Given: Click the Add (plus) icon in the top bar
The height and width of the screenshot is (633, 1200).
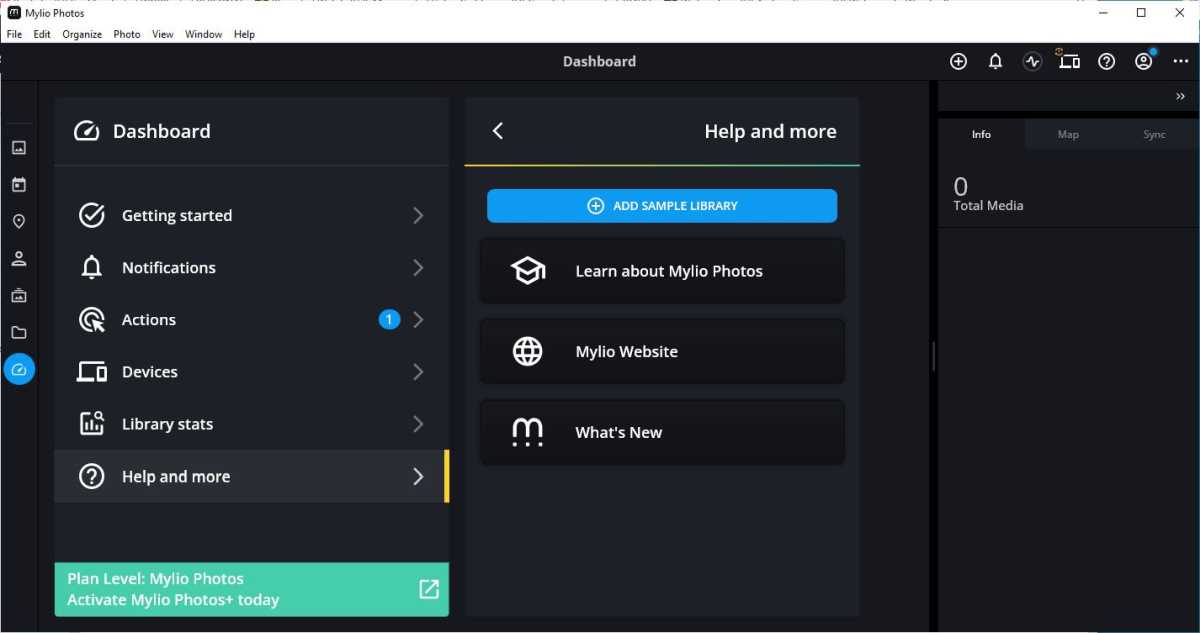Looking at the screenshot, I should pos(958,61).
